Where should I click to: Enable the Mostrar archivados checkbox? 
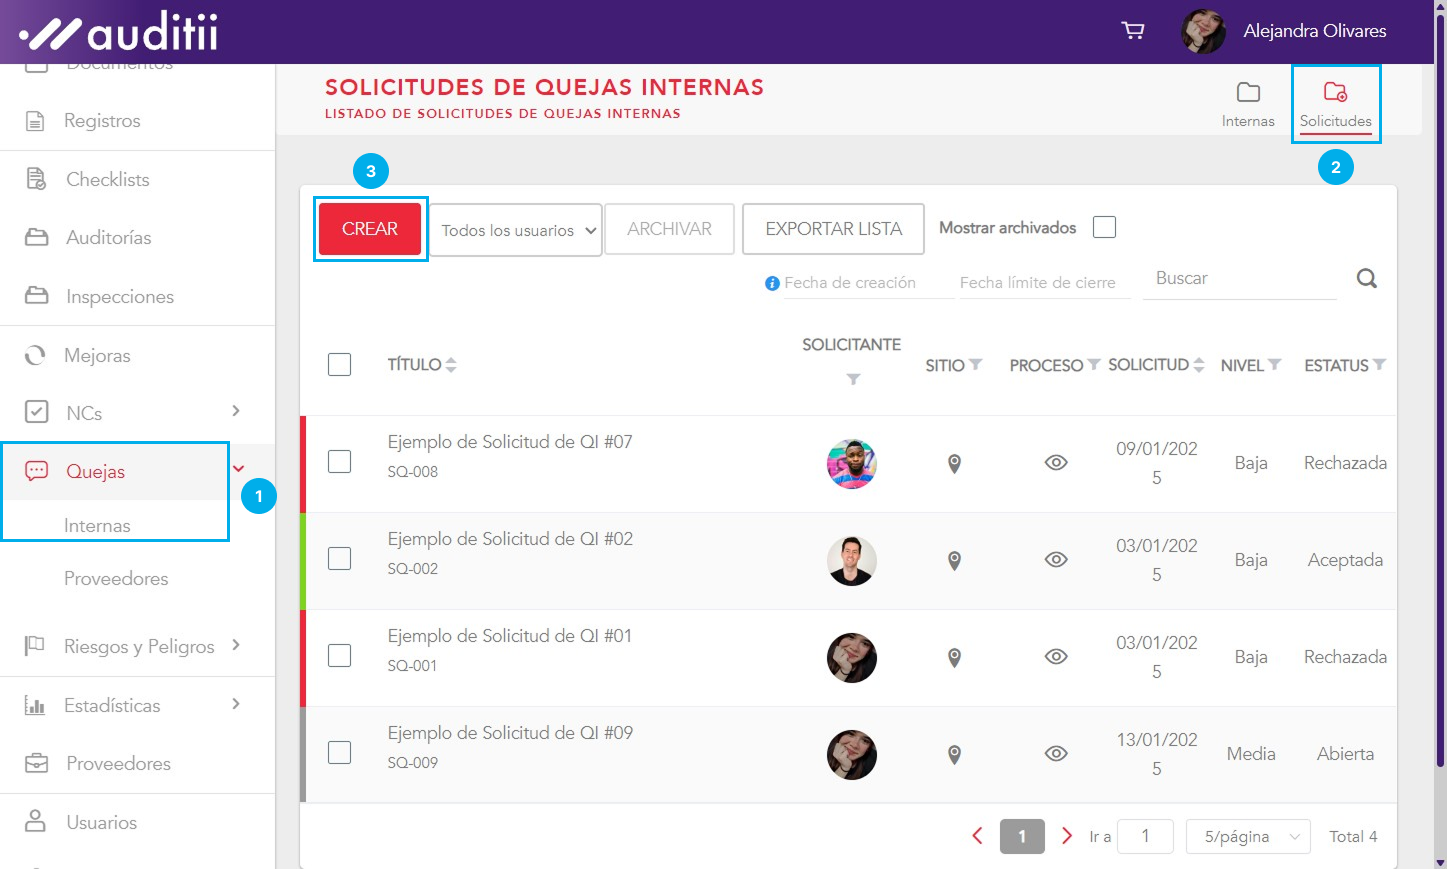1104,228
